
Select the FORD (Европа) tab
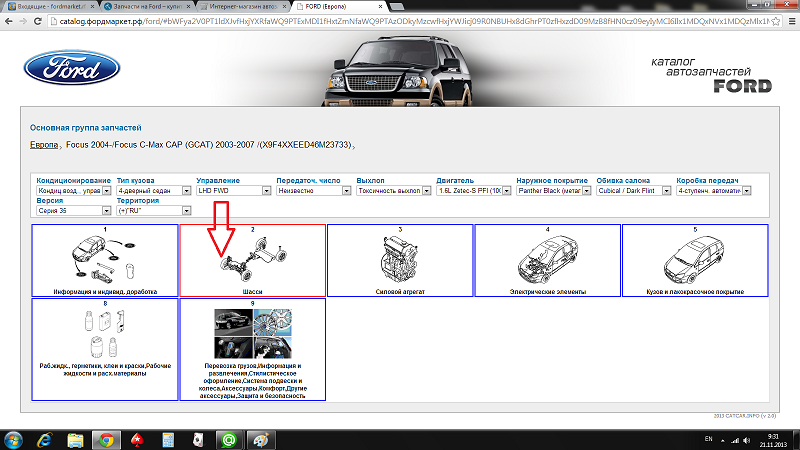(339, 7)
